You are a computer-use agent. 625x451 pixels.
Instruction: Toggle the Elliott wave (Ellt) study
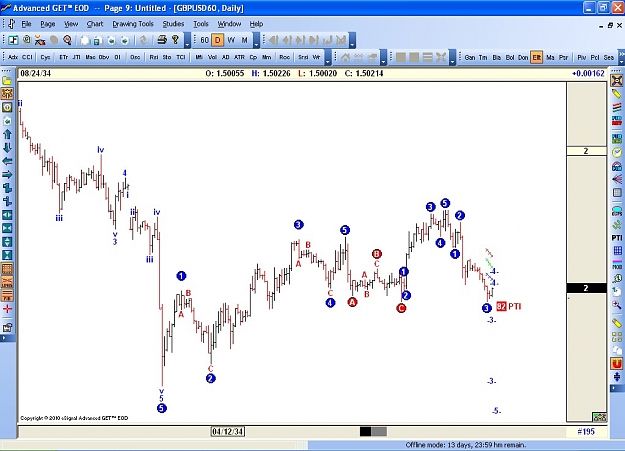click(537, 57)
